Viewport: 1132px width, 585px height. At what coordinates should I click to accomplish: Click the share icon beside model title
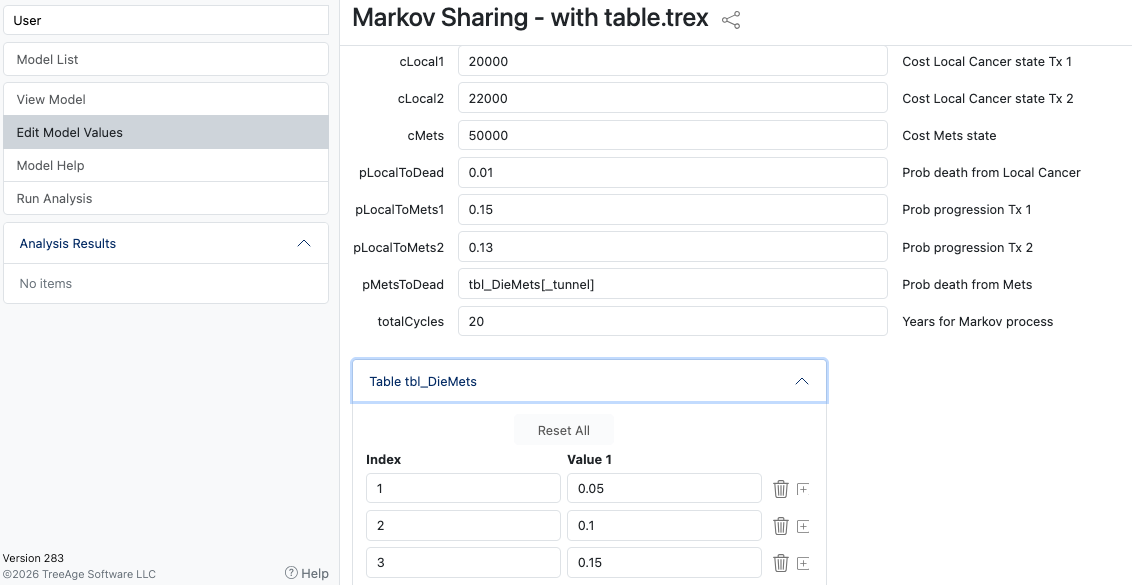(731, 20)
